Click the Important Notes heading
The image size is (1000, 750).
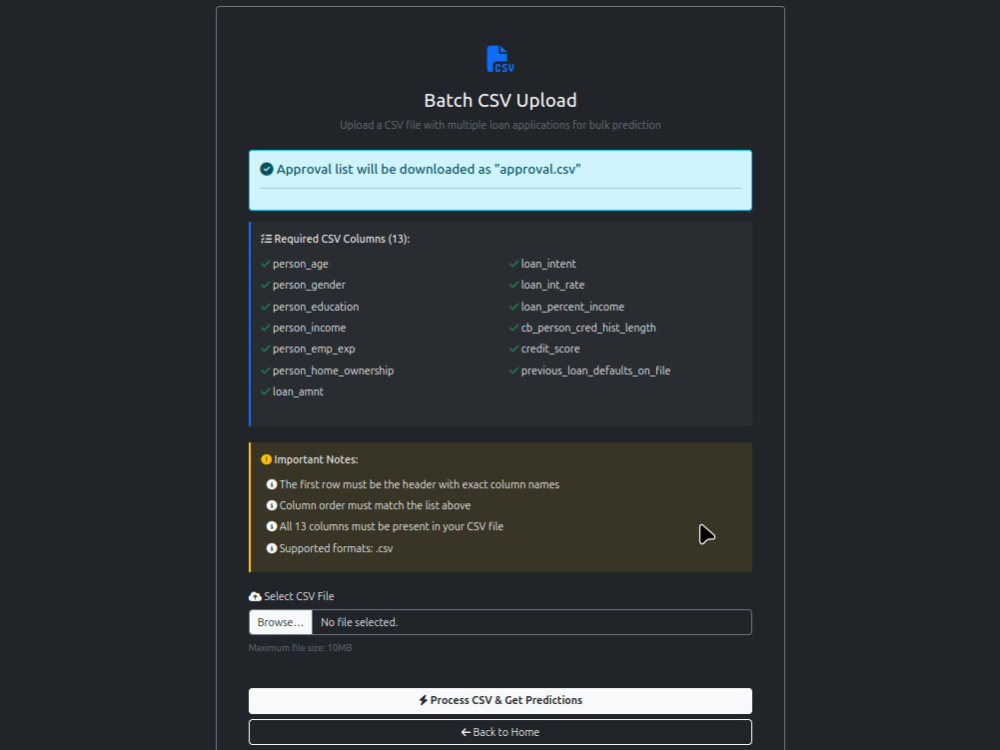click(316, 459)
